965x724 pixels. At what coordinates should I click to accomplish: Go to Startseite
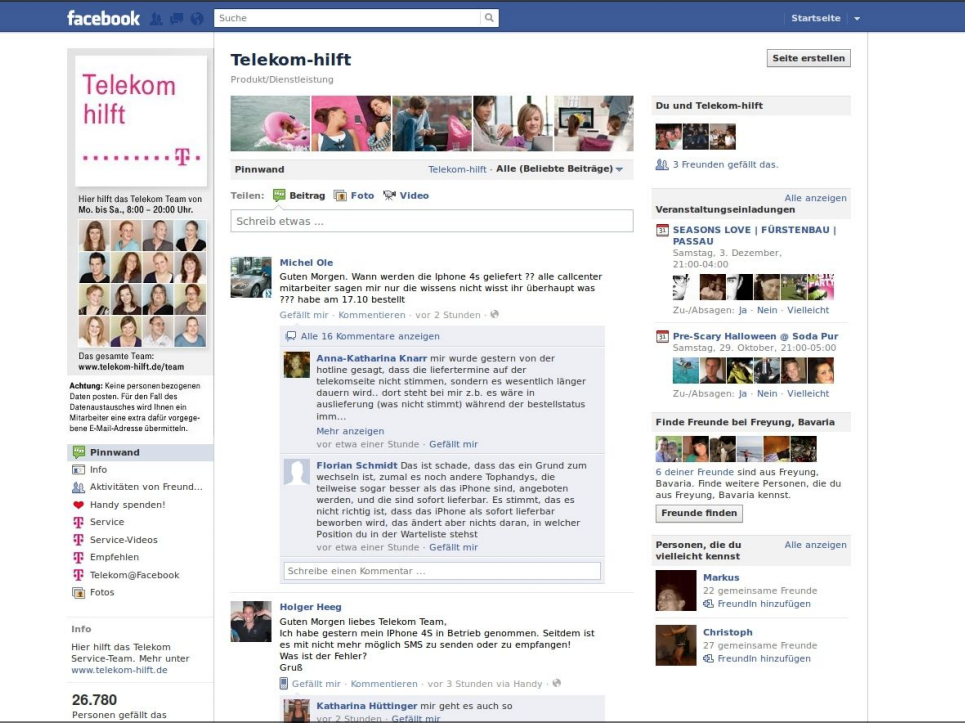(x=815, y=18)
